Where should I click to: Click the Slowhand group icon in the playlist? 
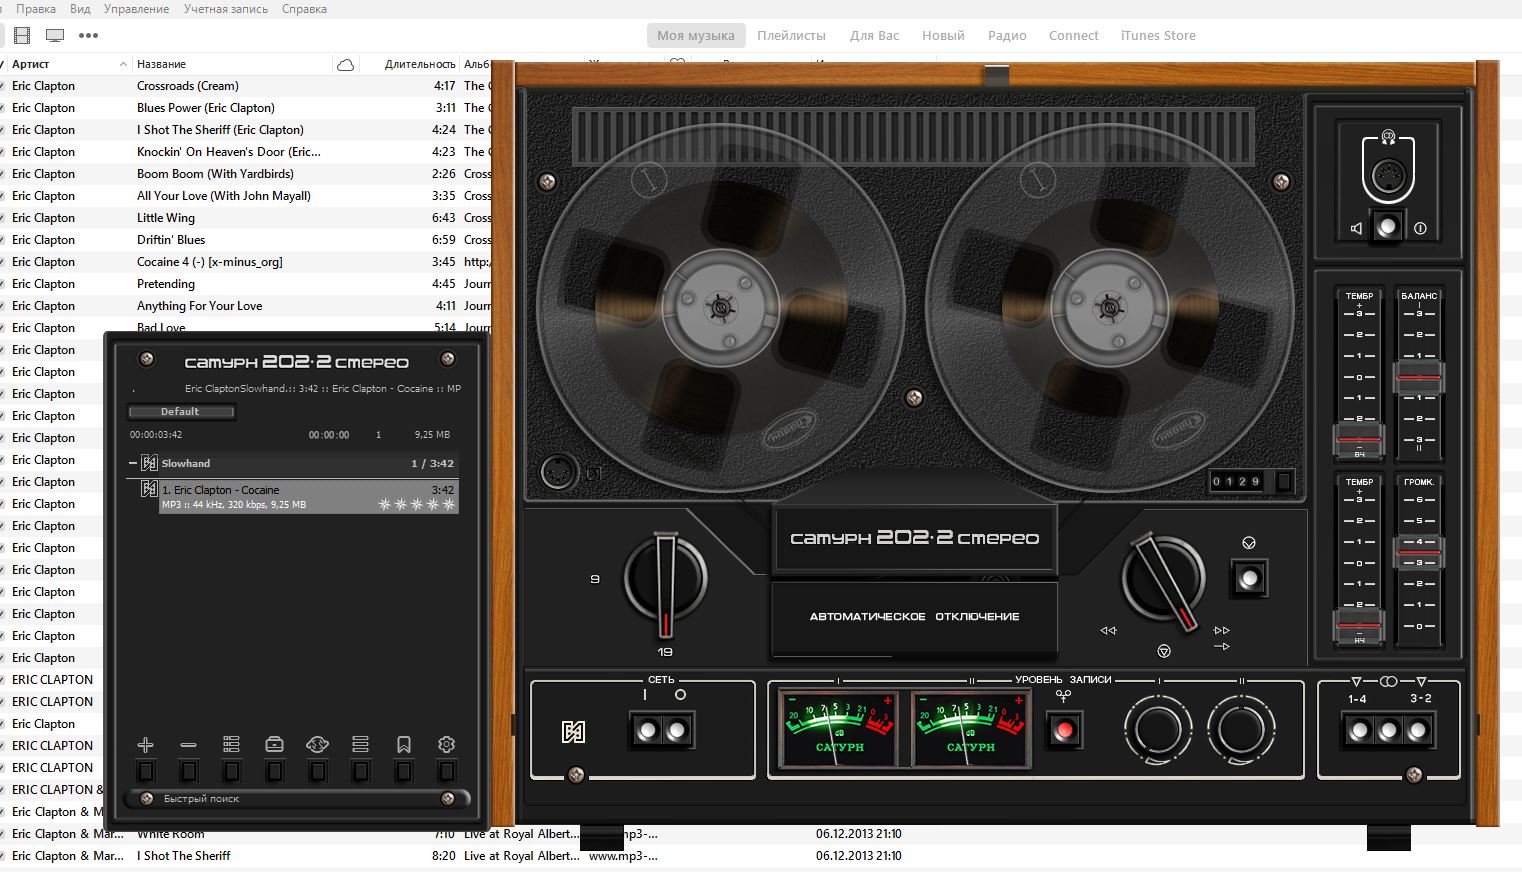point(149,463)
